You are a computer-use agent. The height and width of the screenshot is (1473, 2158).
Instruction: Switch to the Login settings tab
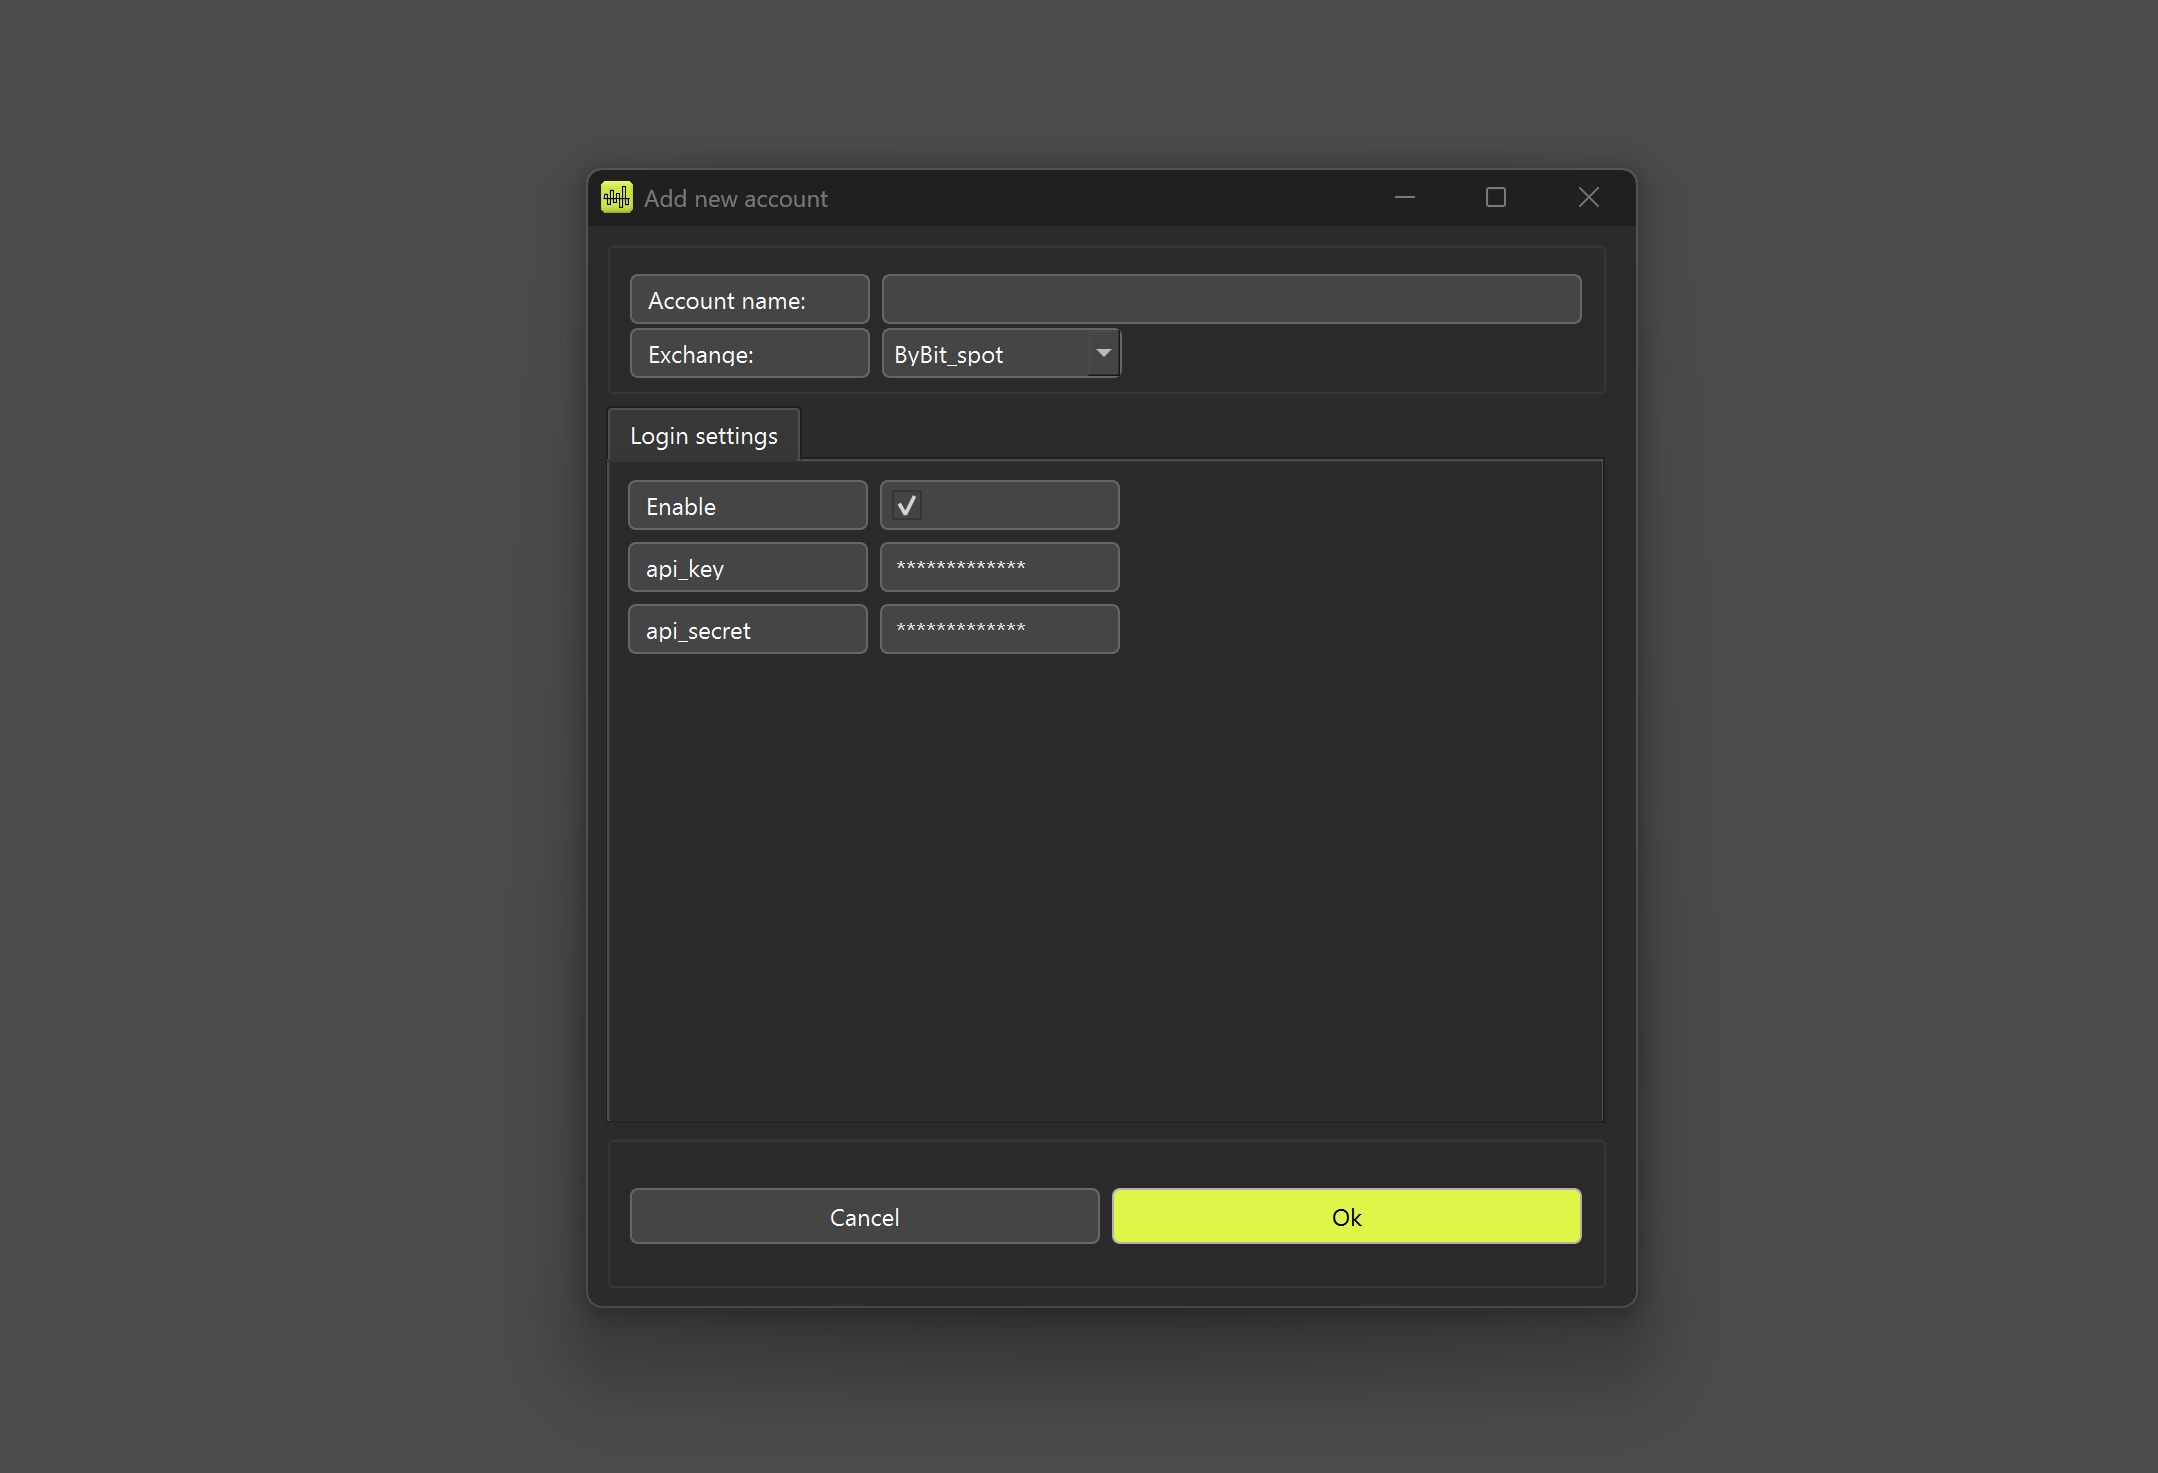pyautogui.click(x=703, y=435)
